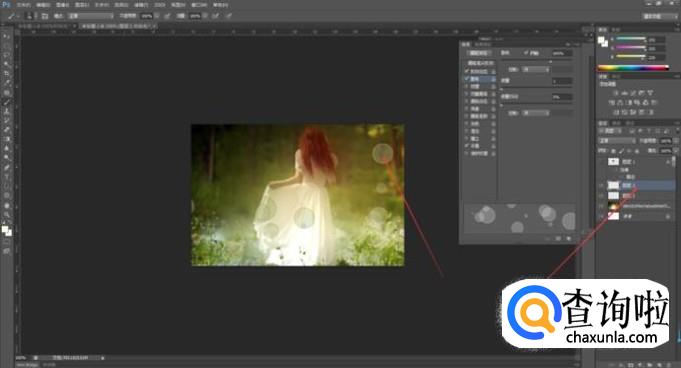Select the Eraser tool

tap(7, 129)
